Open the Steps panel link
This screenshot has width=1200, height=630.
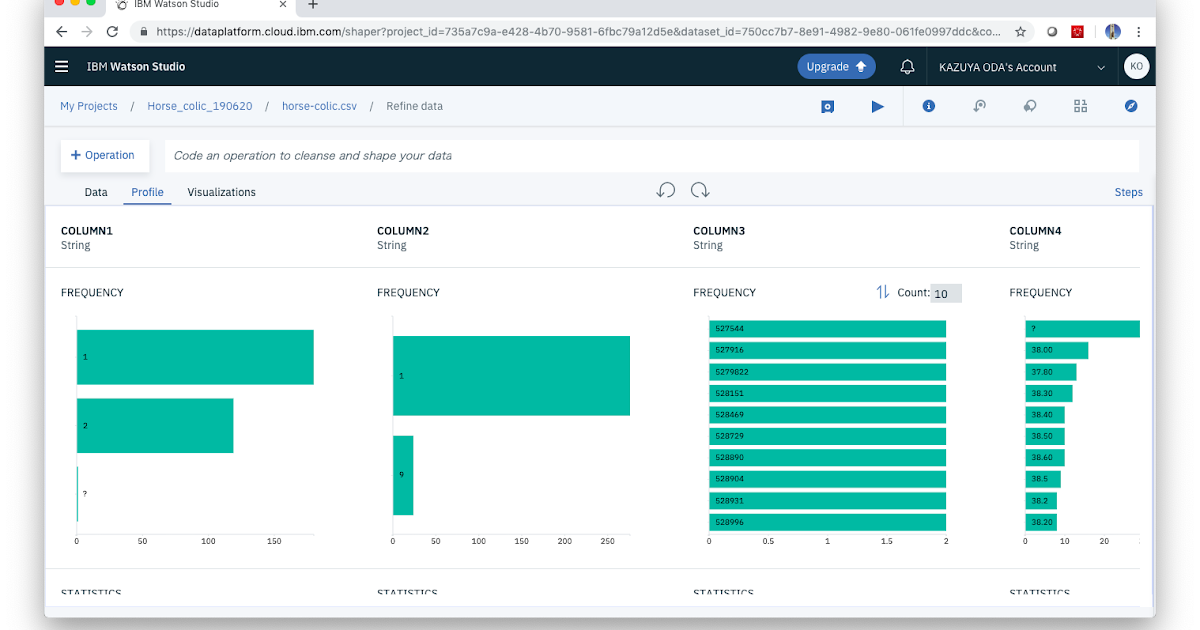pyautogui.click(x=1128, y=192)
